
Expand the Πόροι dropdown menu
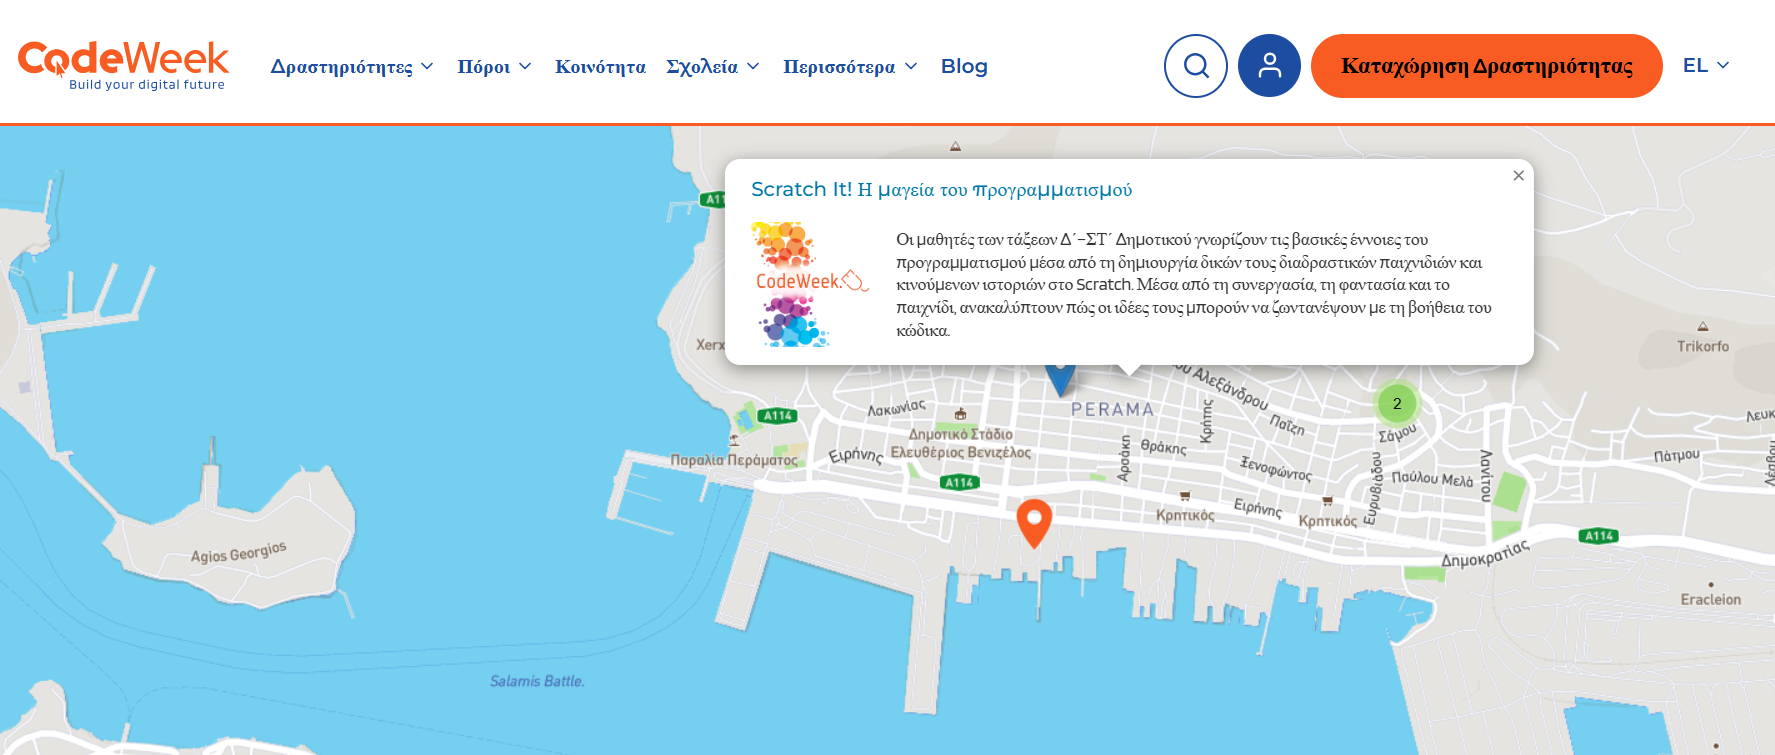(494, 67)
